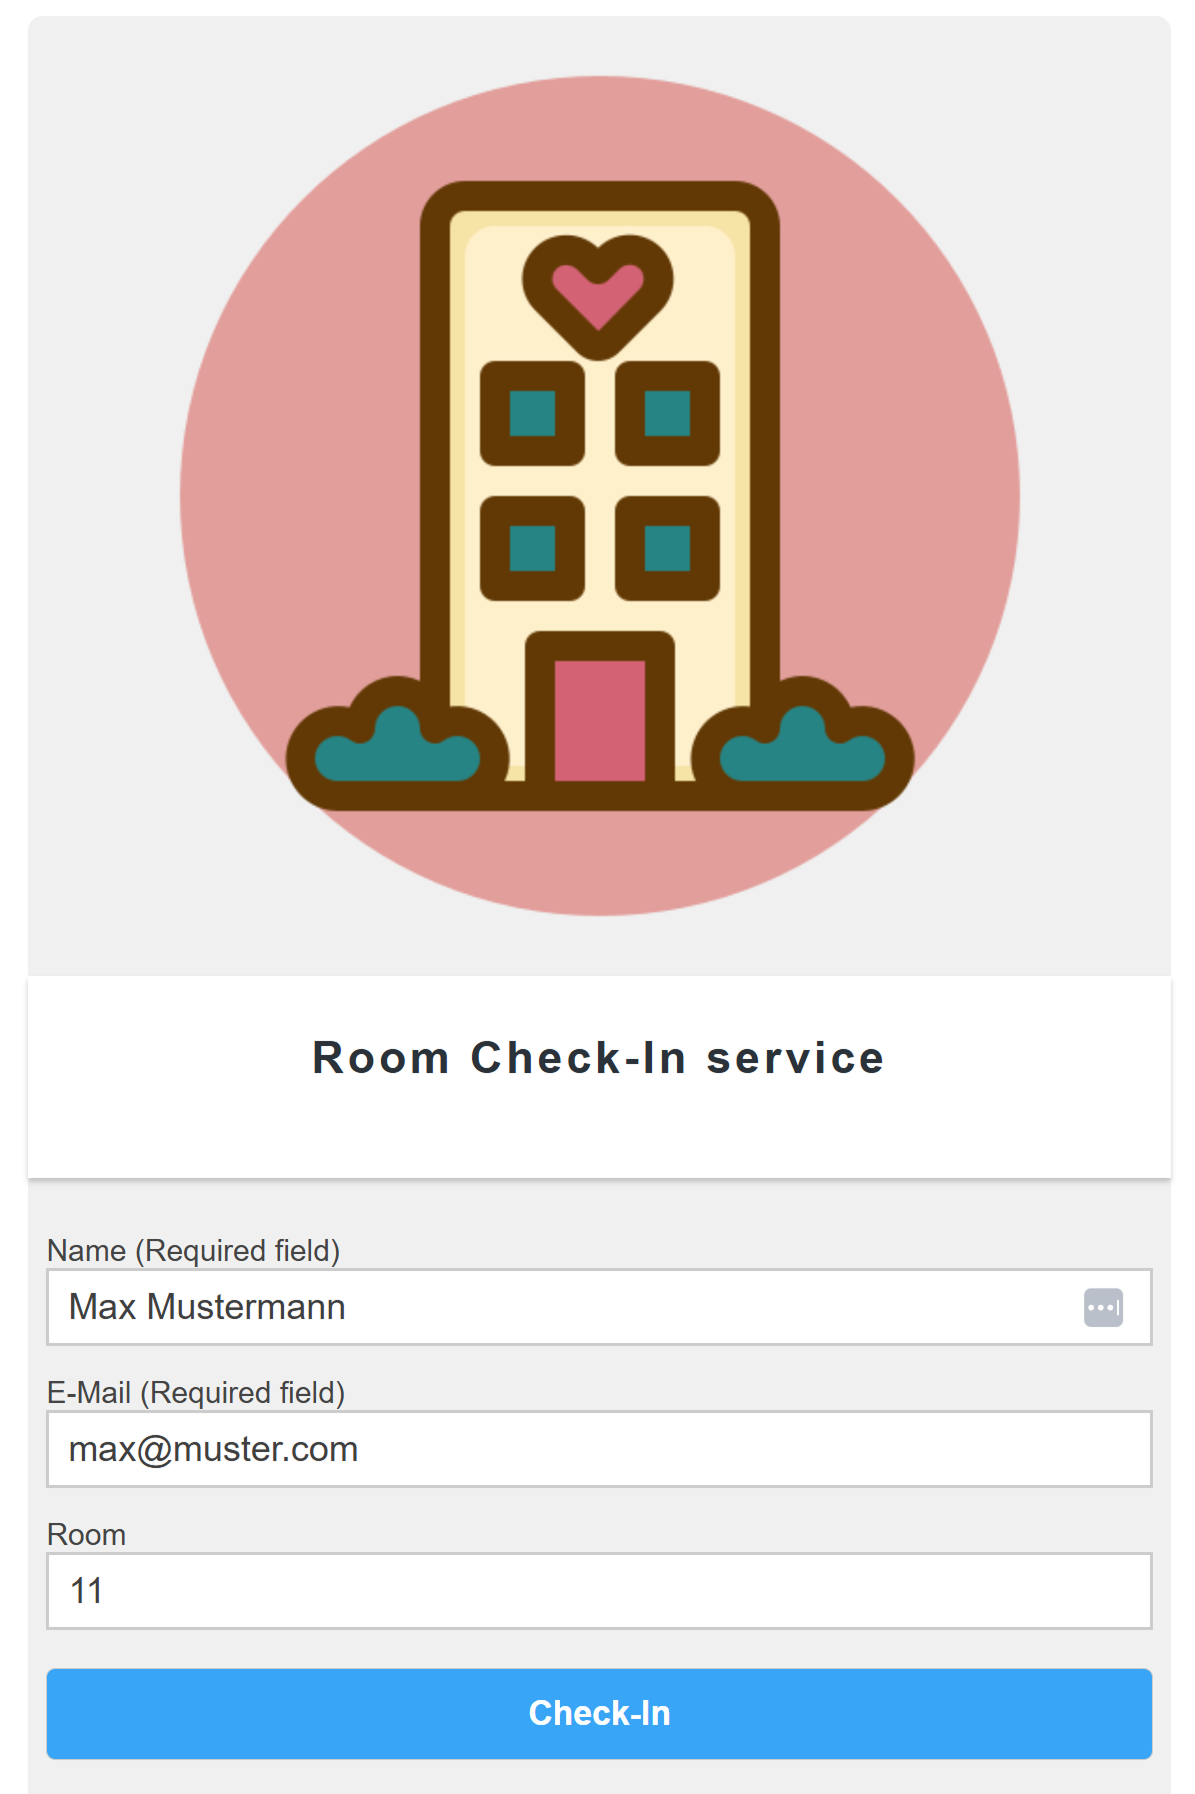Click the E-Mail field with max@muster.com
The width and height of the screenshot is (1195, 1794).
599,1449
